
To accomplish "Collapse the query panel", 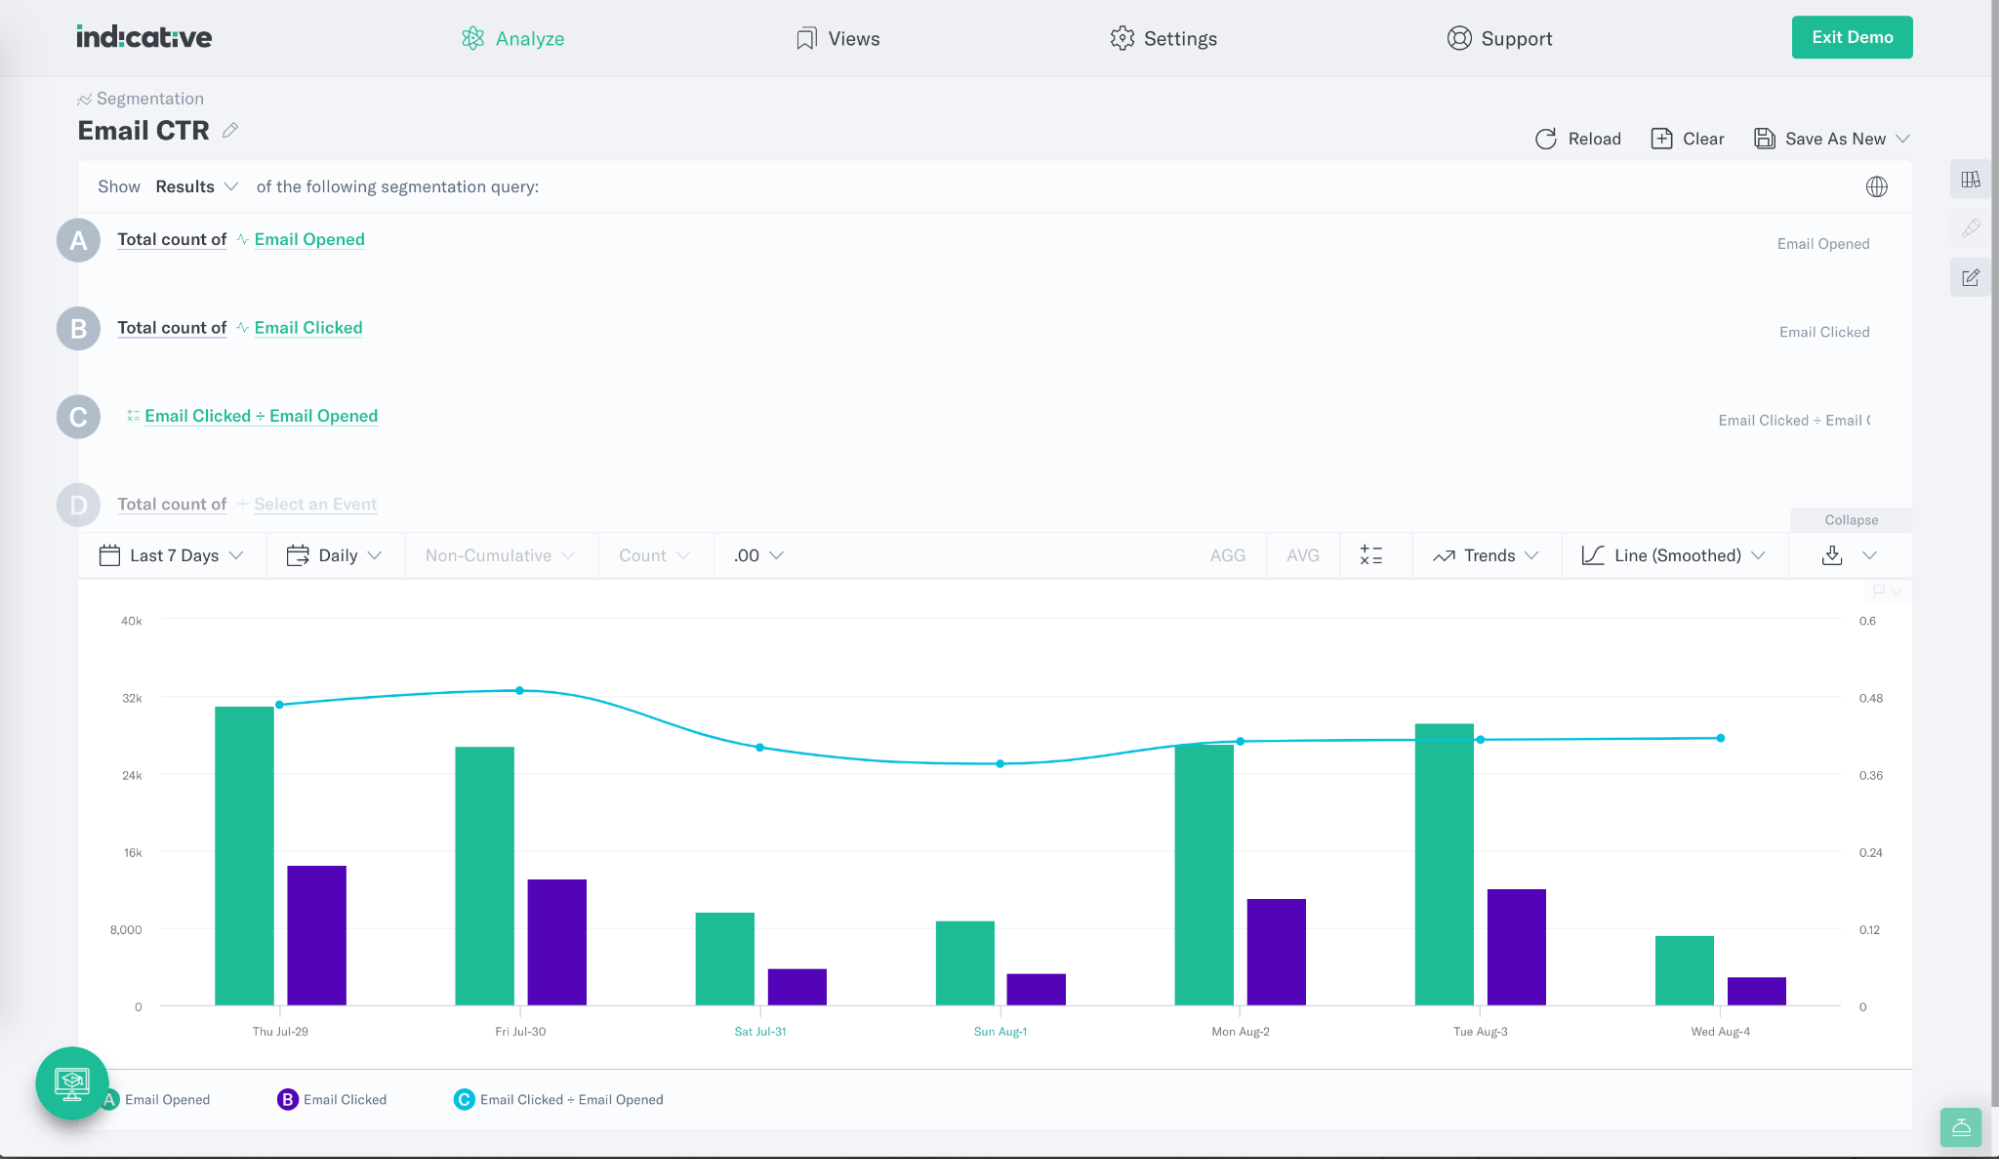I will 1850,519.
